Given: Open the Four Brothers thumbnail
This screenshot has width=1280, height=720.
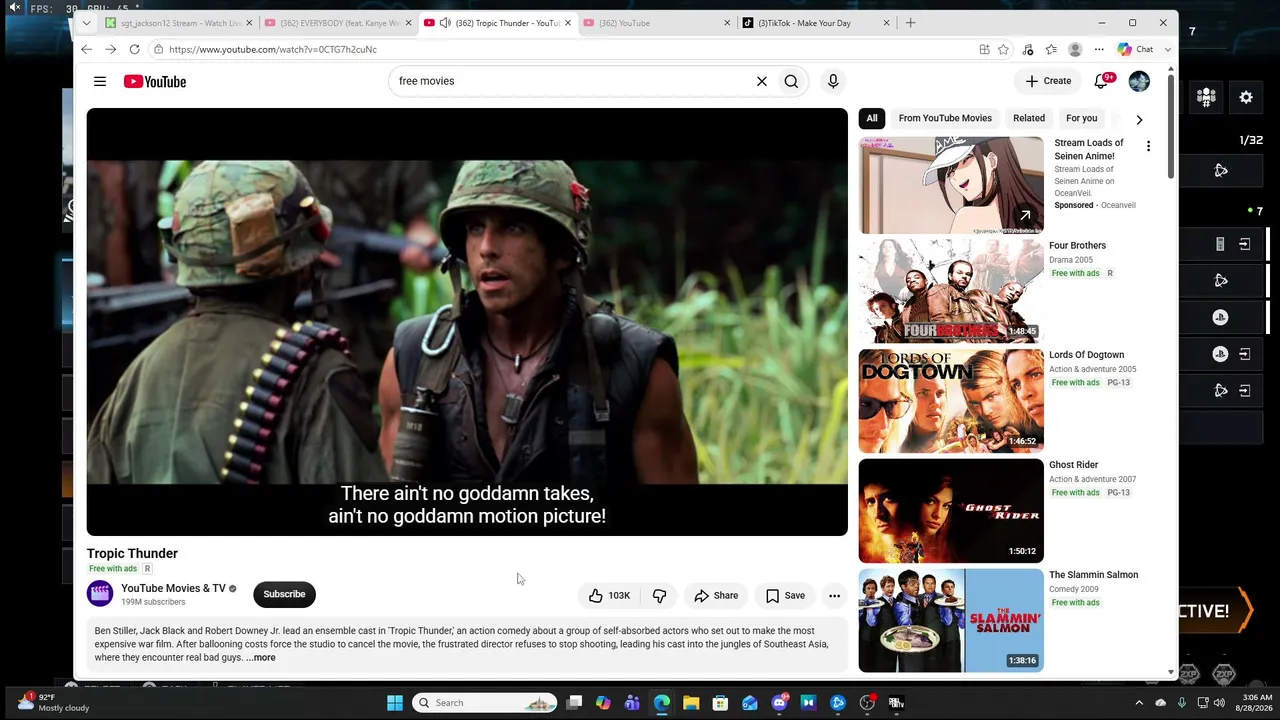Looking at the screenshot, I should pos(951,291).
